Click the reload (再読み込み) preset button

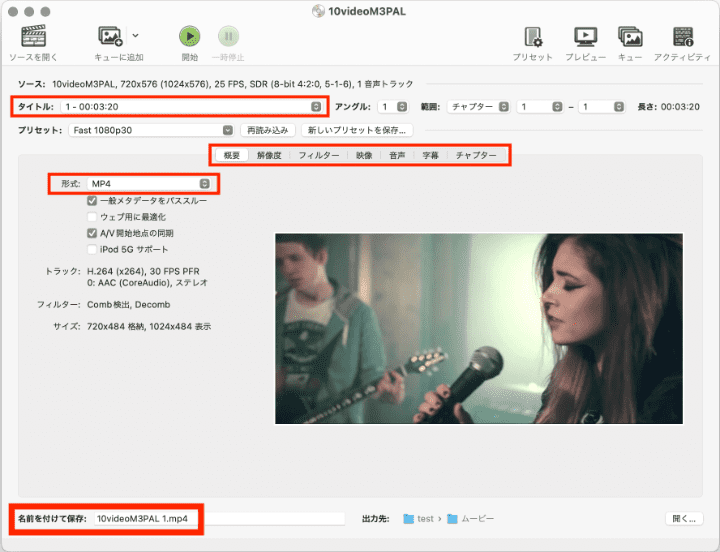click(268, 130)
